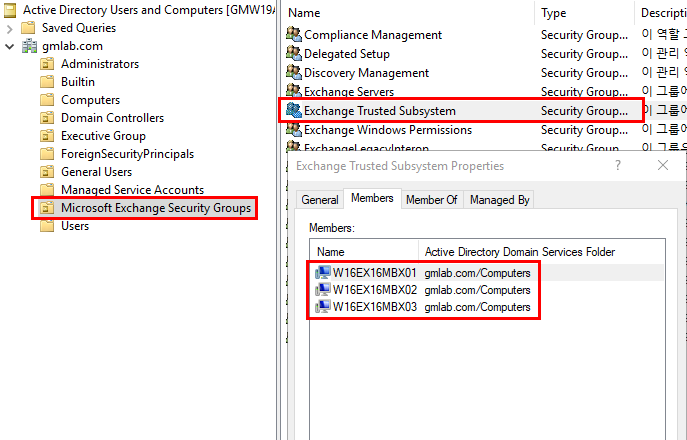Click the Executive Group OU icon

(x=47, y=136)
